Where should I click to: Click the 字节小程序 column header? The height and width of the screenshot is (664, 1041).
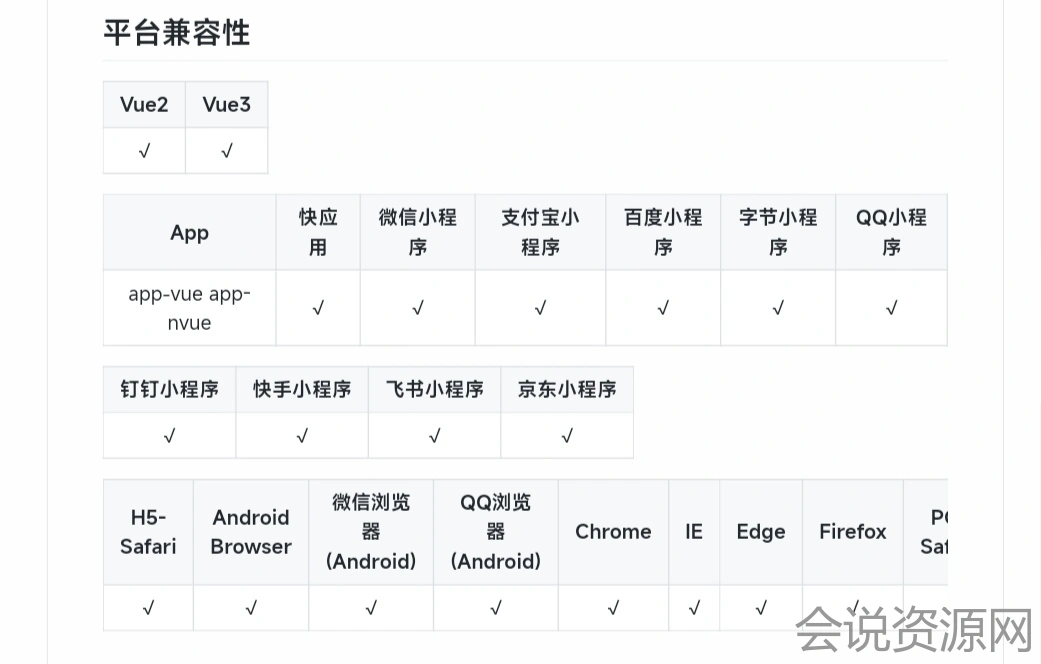778,232
